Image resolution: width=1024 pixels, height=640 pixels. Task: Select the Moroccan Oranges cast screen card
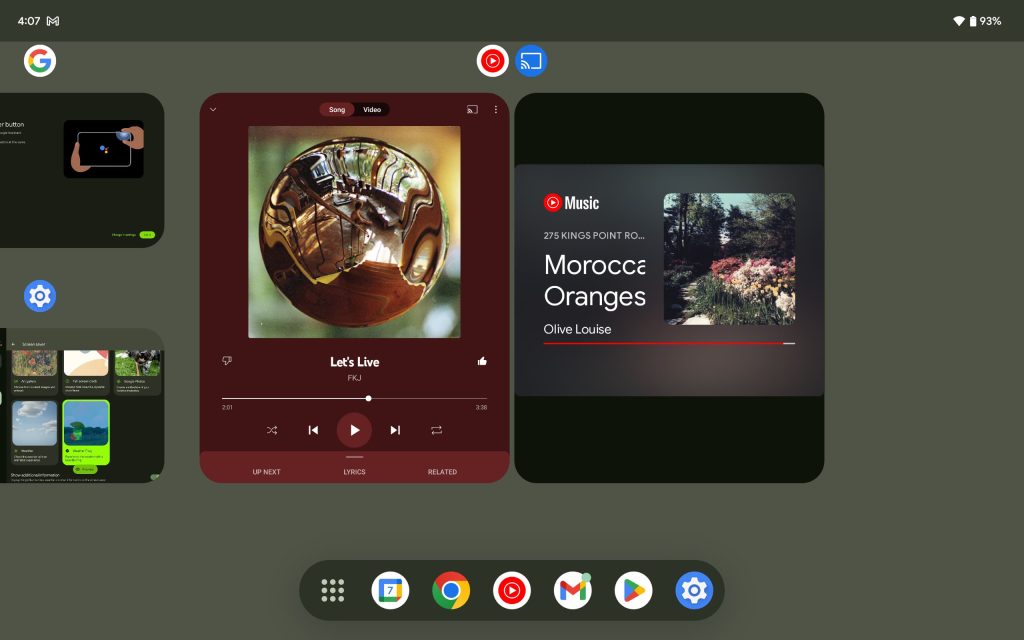pos(669,288)
